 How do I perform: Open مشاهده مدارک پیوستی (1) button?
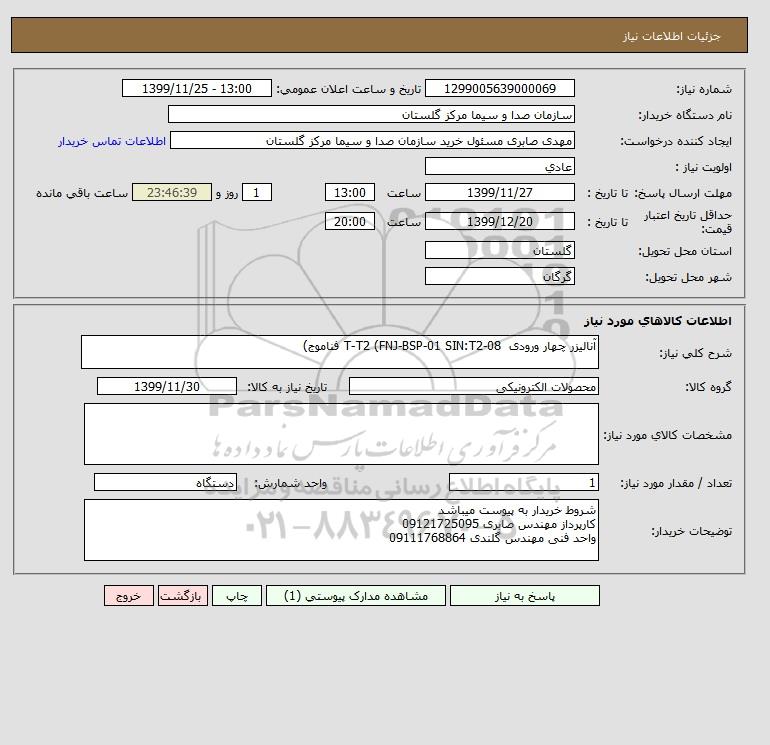pos(356,596)
